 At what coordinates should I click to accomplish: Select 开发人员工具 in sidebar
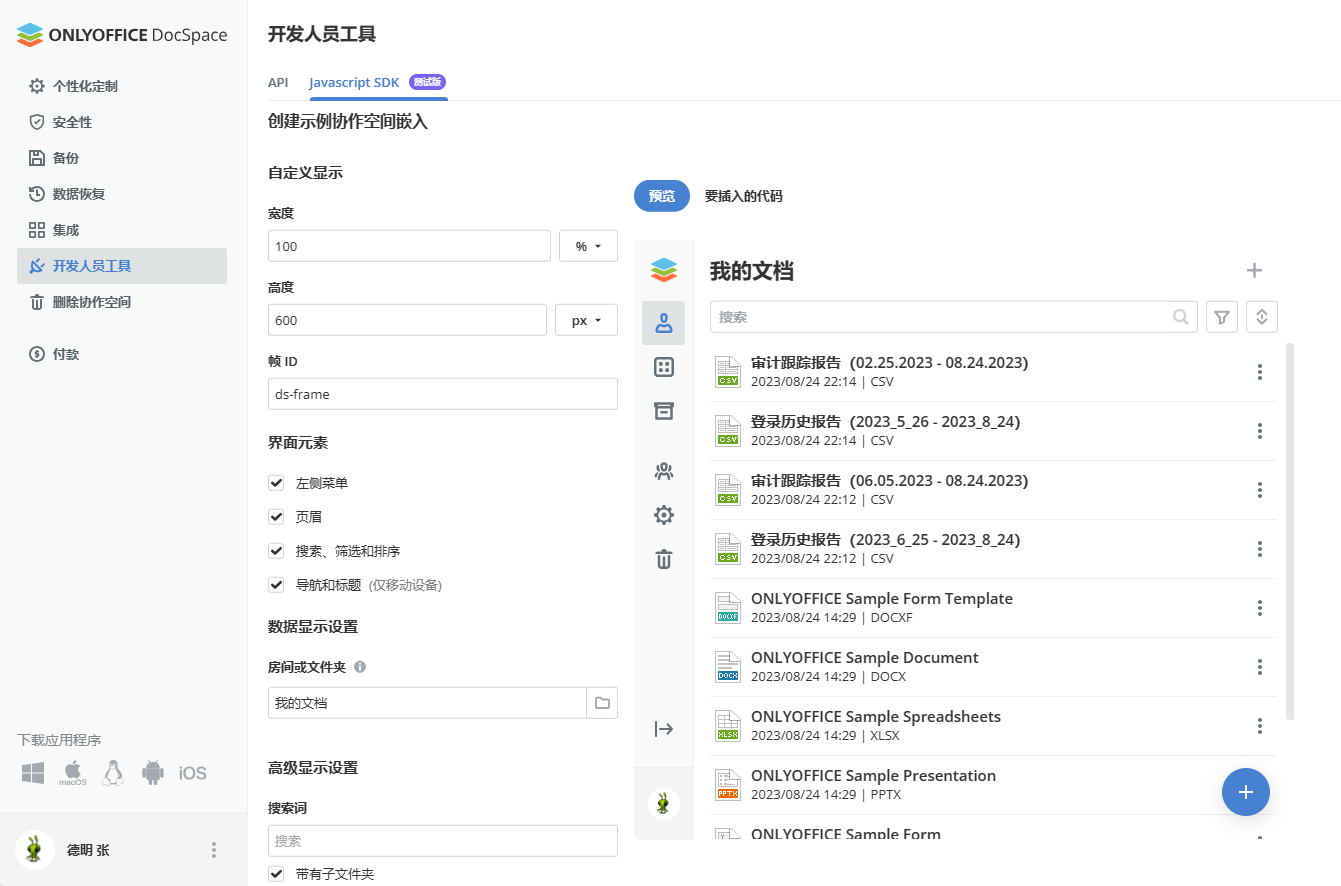point(122,266)
